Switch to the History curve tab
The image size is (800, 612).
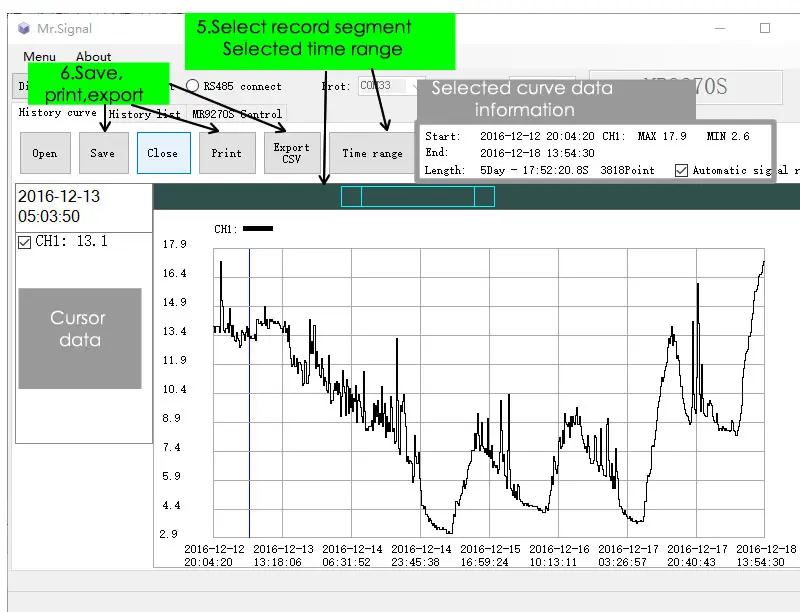[x=58, y=112]
